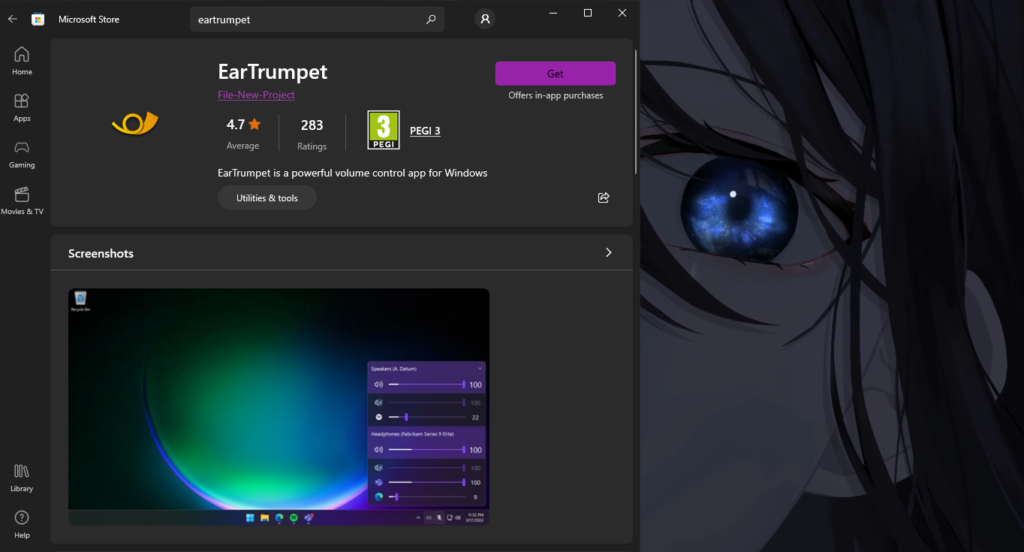Click the 4.7 Average star rating
Image resolution: width=1024 pixels, height=552 pixels.
click(243, 133)
